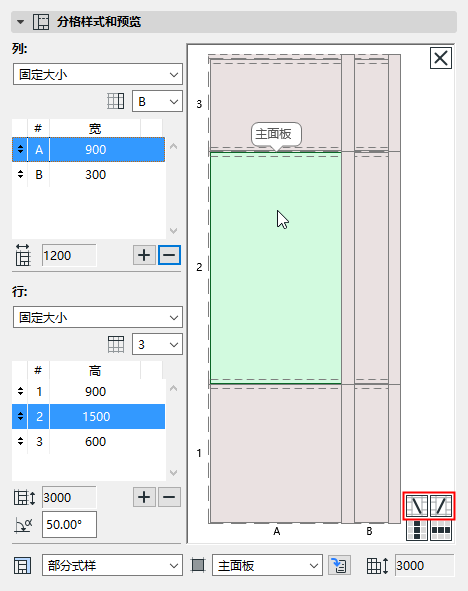Click the pattern type icon beside 部分式样
This screenshot has height=591, width=468.
(23, 565)
